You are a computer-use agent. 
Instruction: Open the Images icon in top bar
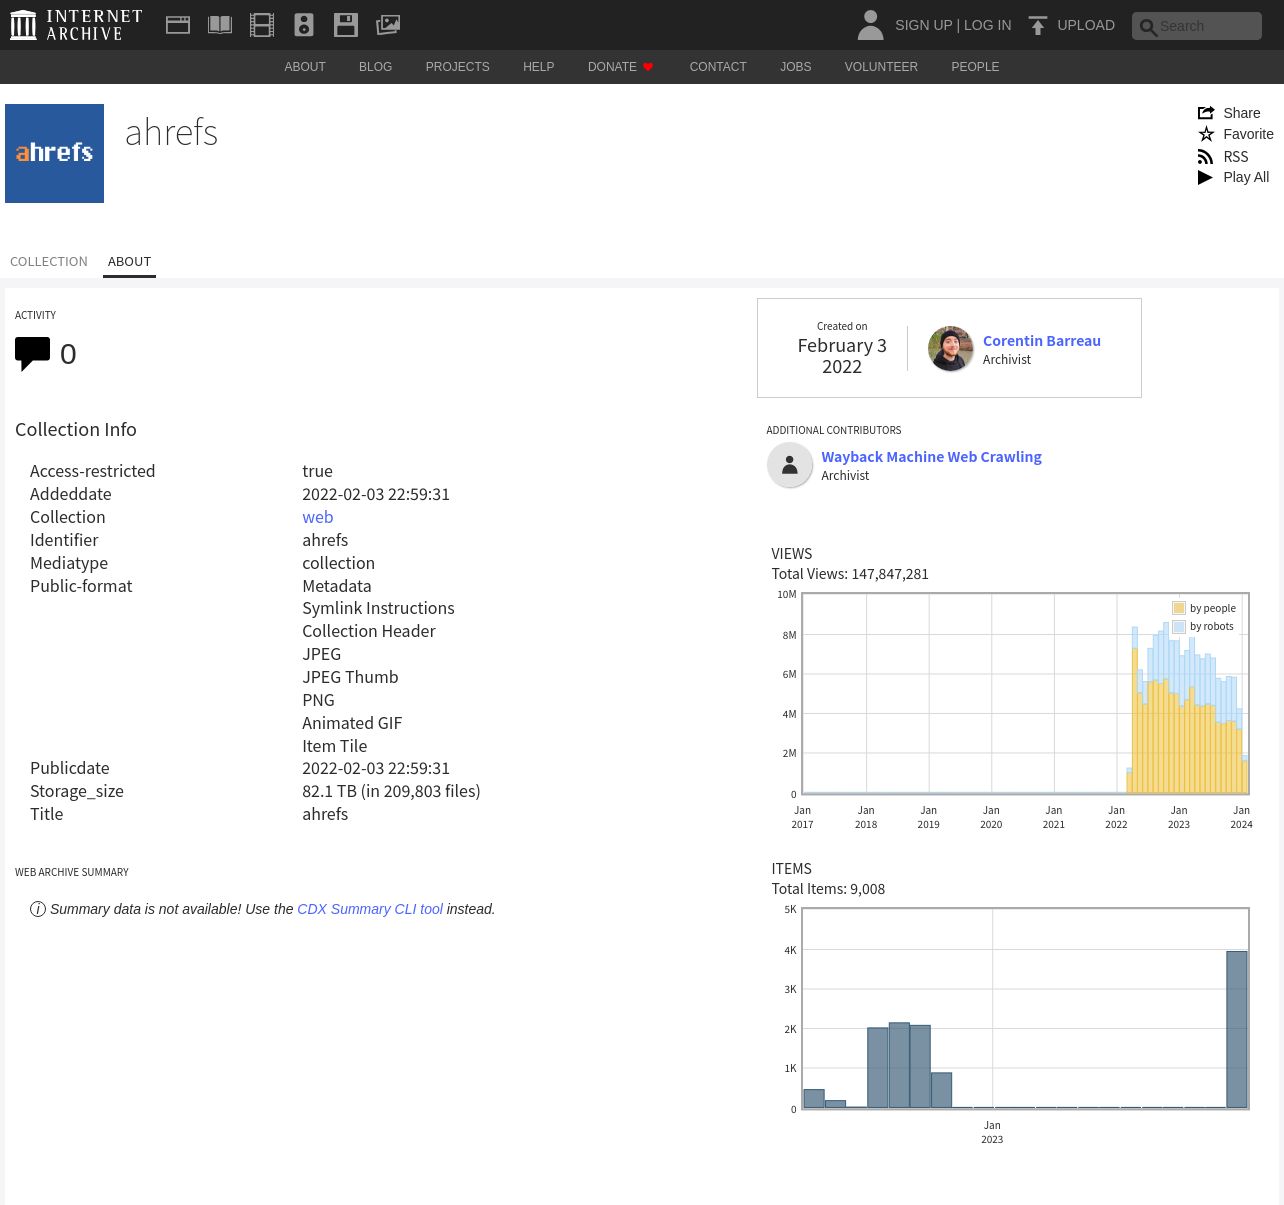coord(388,25)
